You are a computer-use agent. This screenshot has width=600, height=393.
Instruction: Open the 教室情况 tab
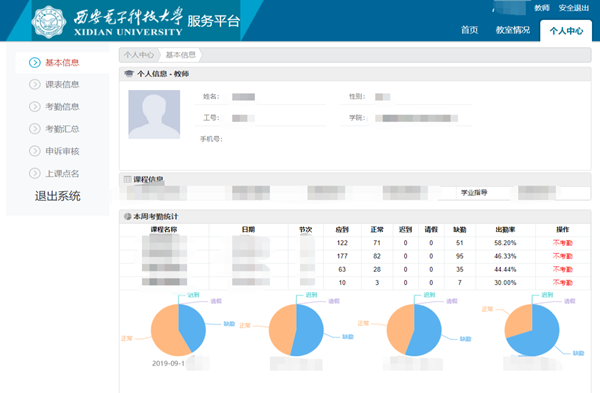coord(513,30)
